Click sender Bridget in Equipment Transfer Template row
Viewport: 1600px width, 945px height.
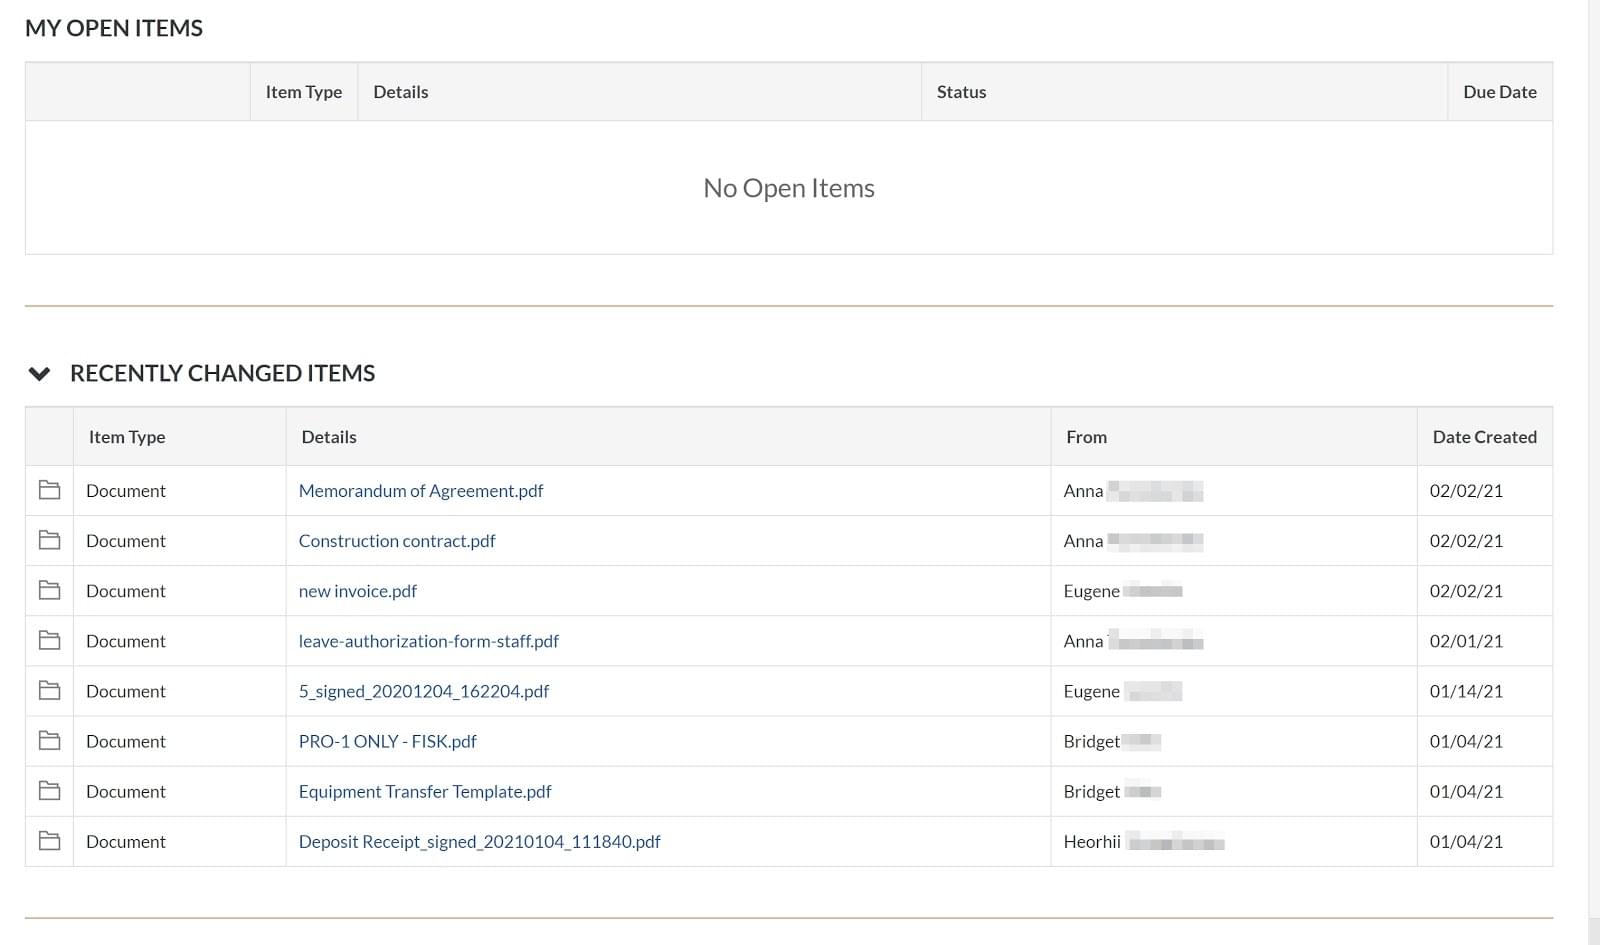(1092, 791)
